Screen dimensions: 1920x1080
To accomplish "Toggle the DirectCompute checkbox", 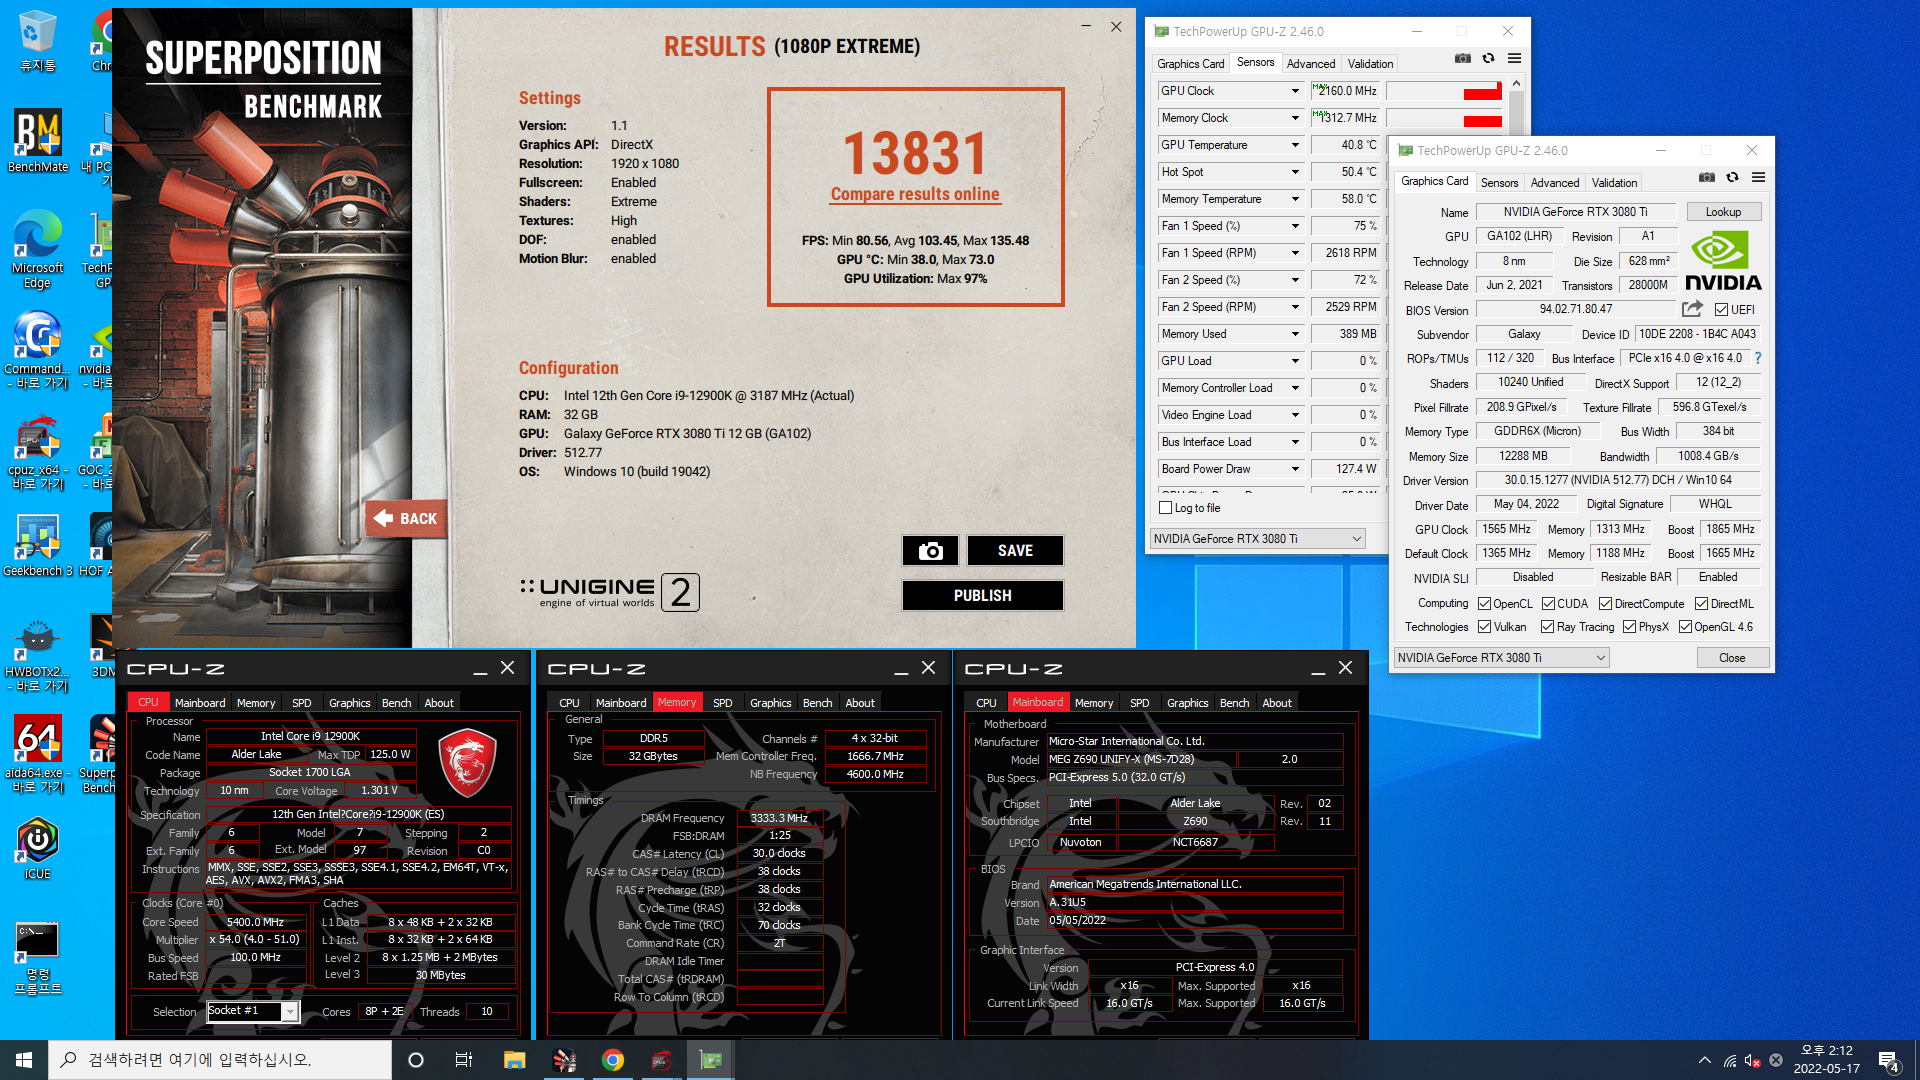I will (x=1605, y=604).
